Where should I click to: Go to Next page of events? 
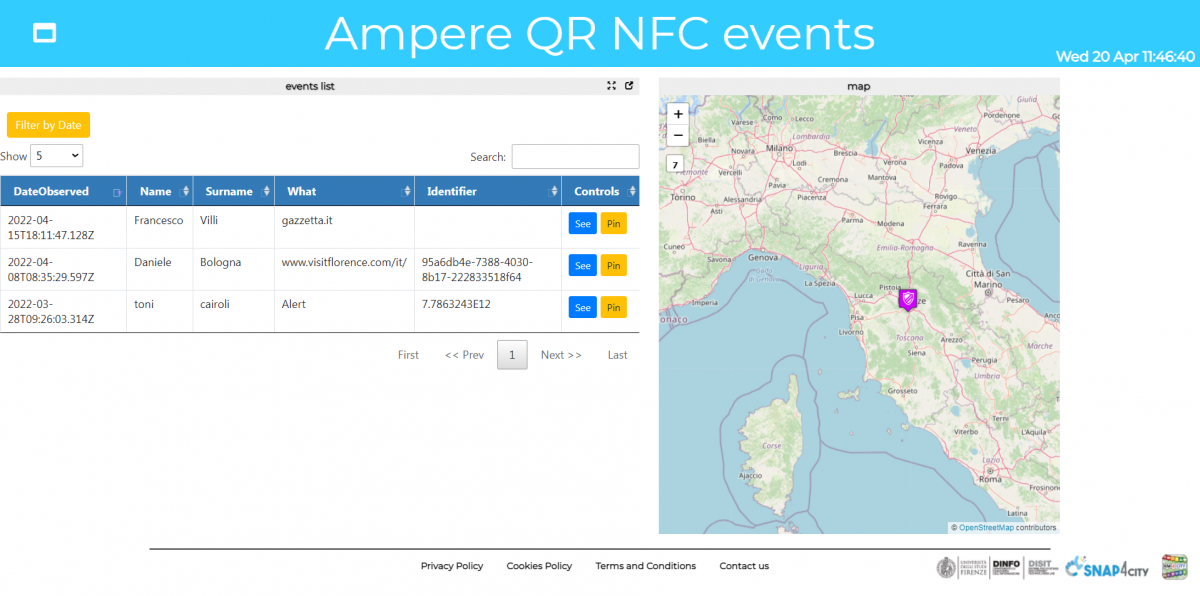[x=560, y=355]
